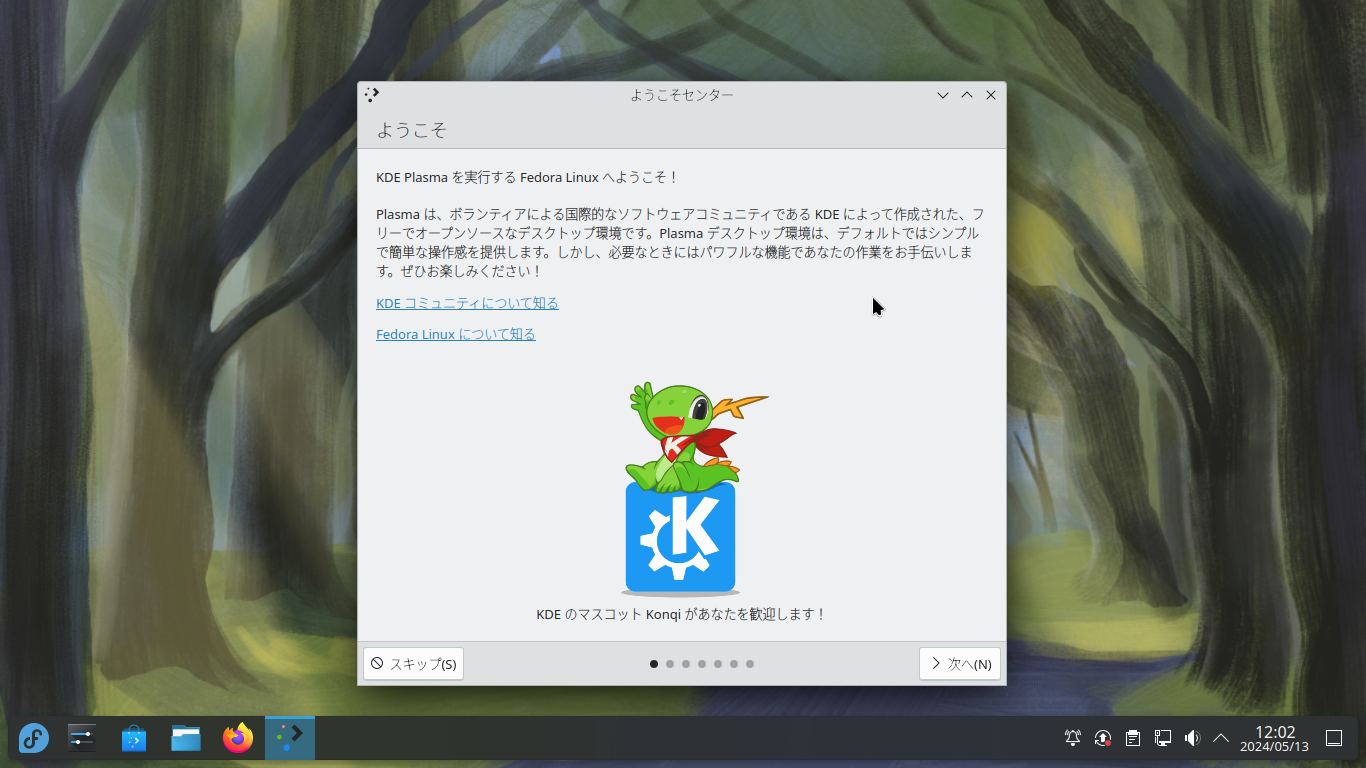The image size is (1366, 768).
Task: Click the Welcome Center window menu icon
Action: (372, 95)
